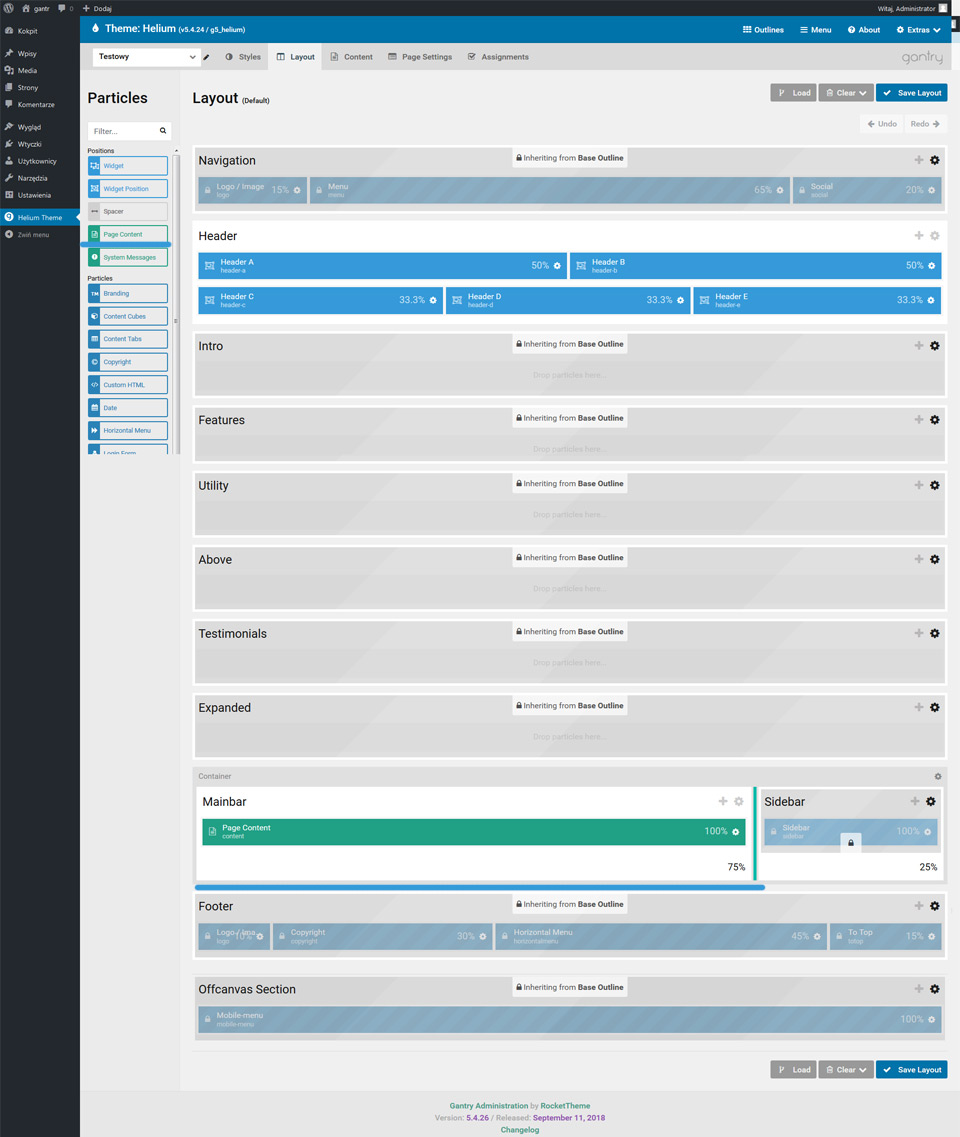
Task: Click pencil icon to rename outline
Action: (x=207, y=57)
